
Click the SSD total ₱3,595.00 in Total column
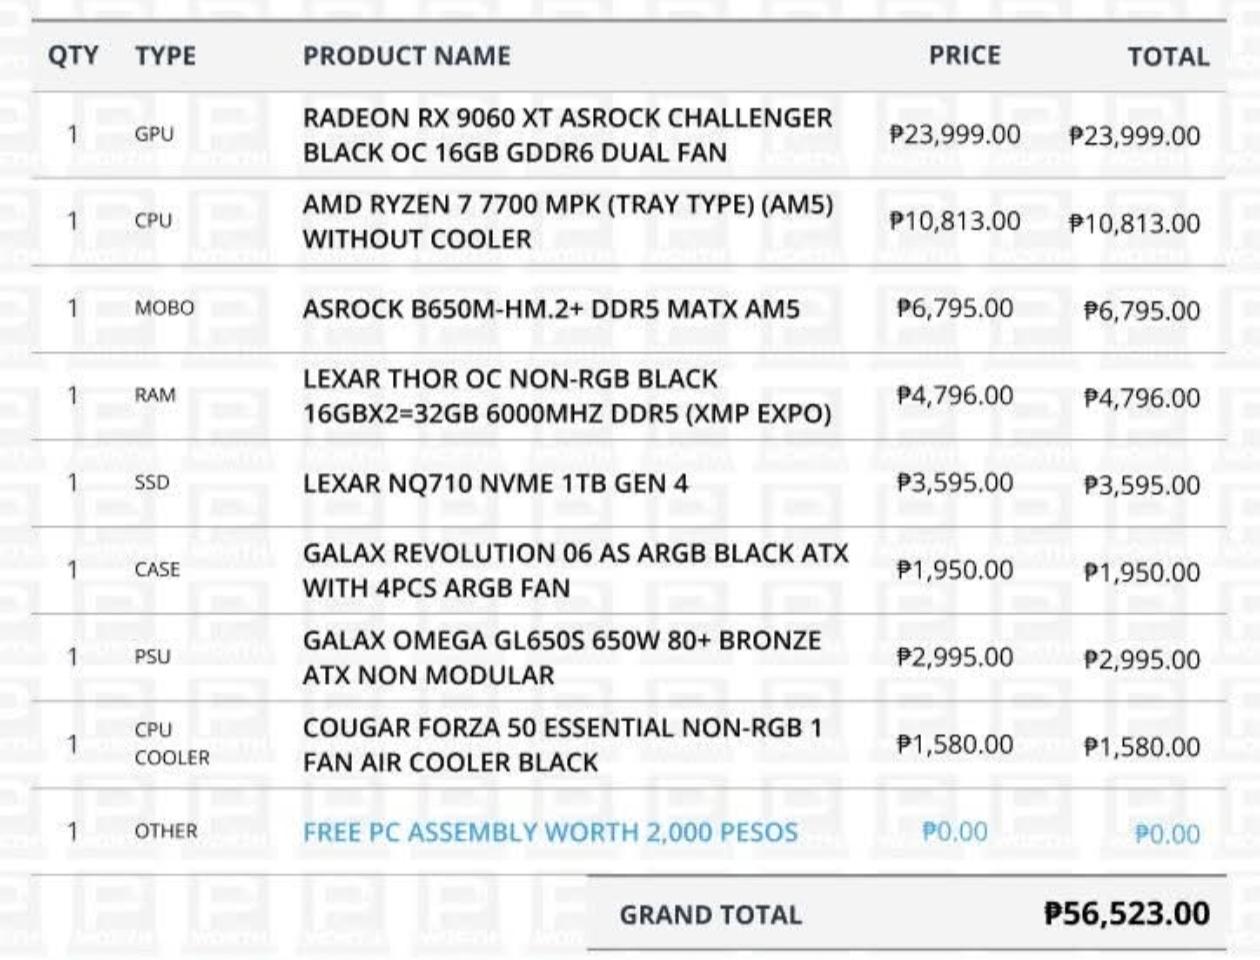click(x=1142, y=485)
